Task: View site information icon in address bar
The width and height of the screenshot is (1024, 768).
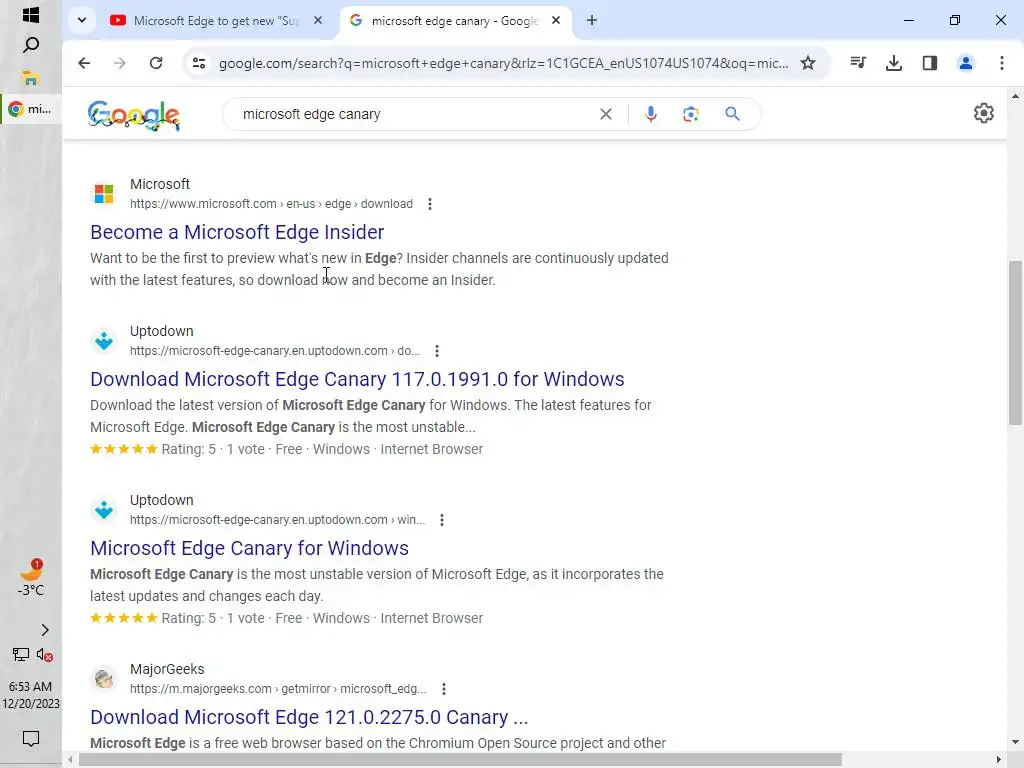Action: (199, 63)
